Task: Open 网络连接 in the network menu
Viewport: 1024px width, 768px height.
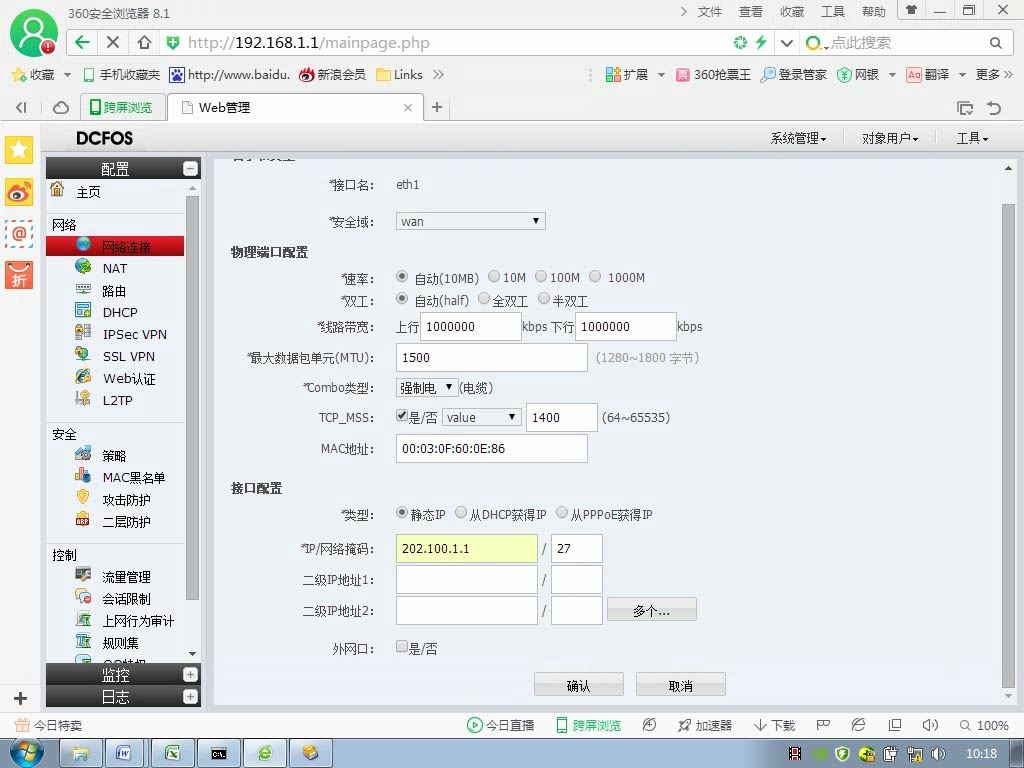Action: [x=115, y=246]
